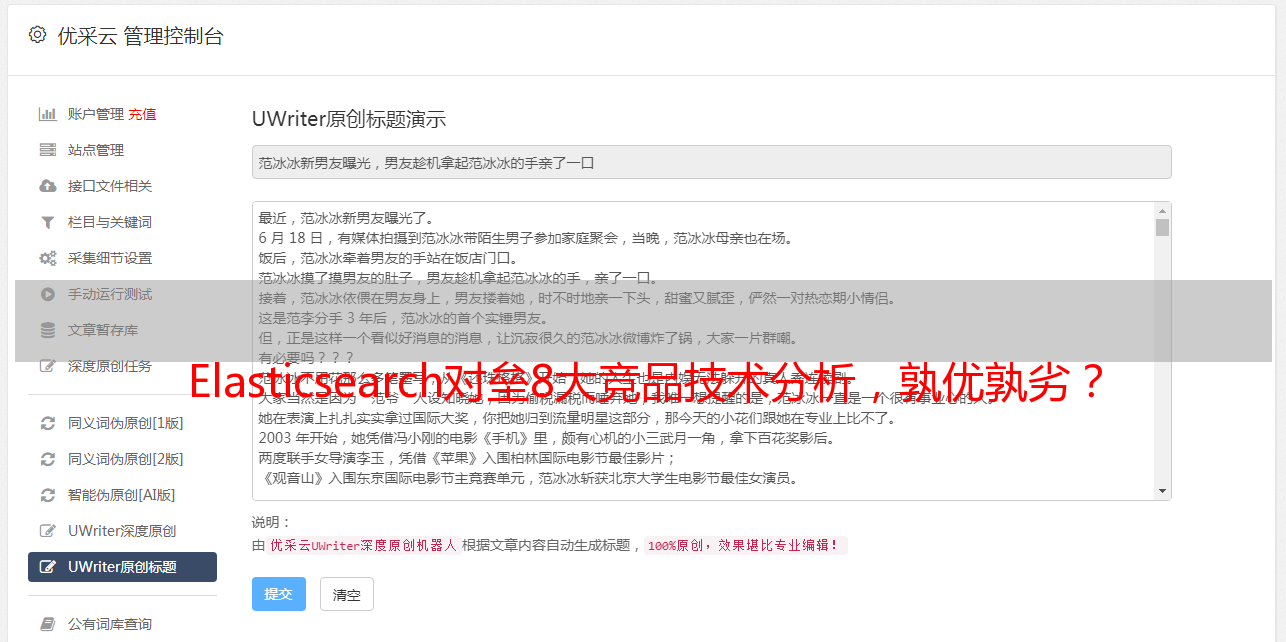This screenshot has width=1286, height=642.
Task: Click the bar chart icon for 账户管理
Action: pyautogui.click(x=47, y=114)
